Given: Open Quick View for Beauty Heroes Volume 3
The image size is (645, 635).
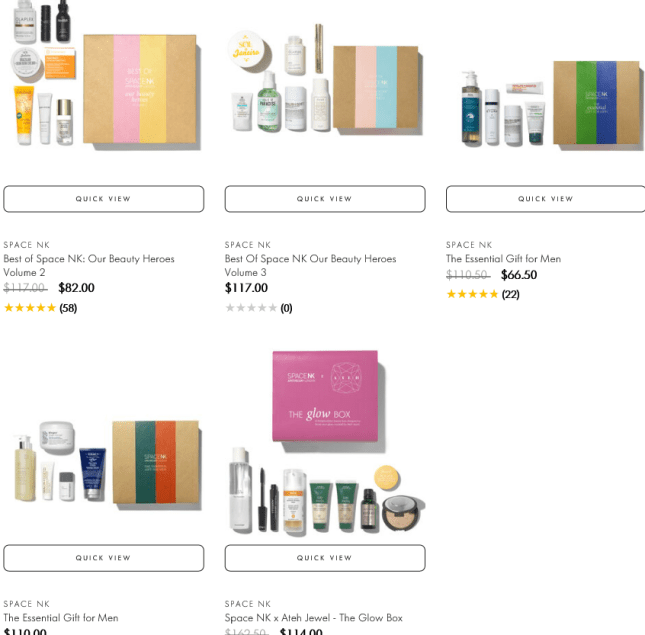Looking at the screenshot, I should pos(325,199).
